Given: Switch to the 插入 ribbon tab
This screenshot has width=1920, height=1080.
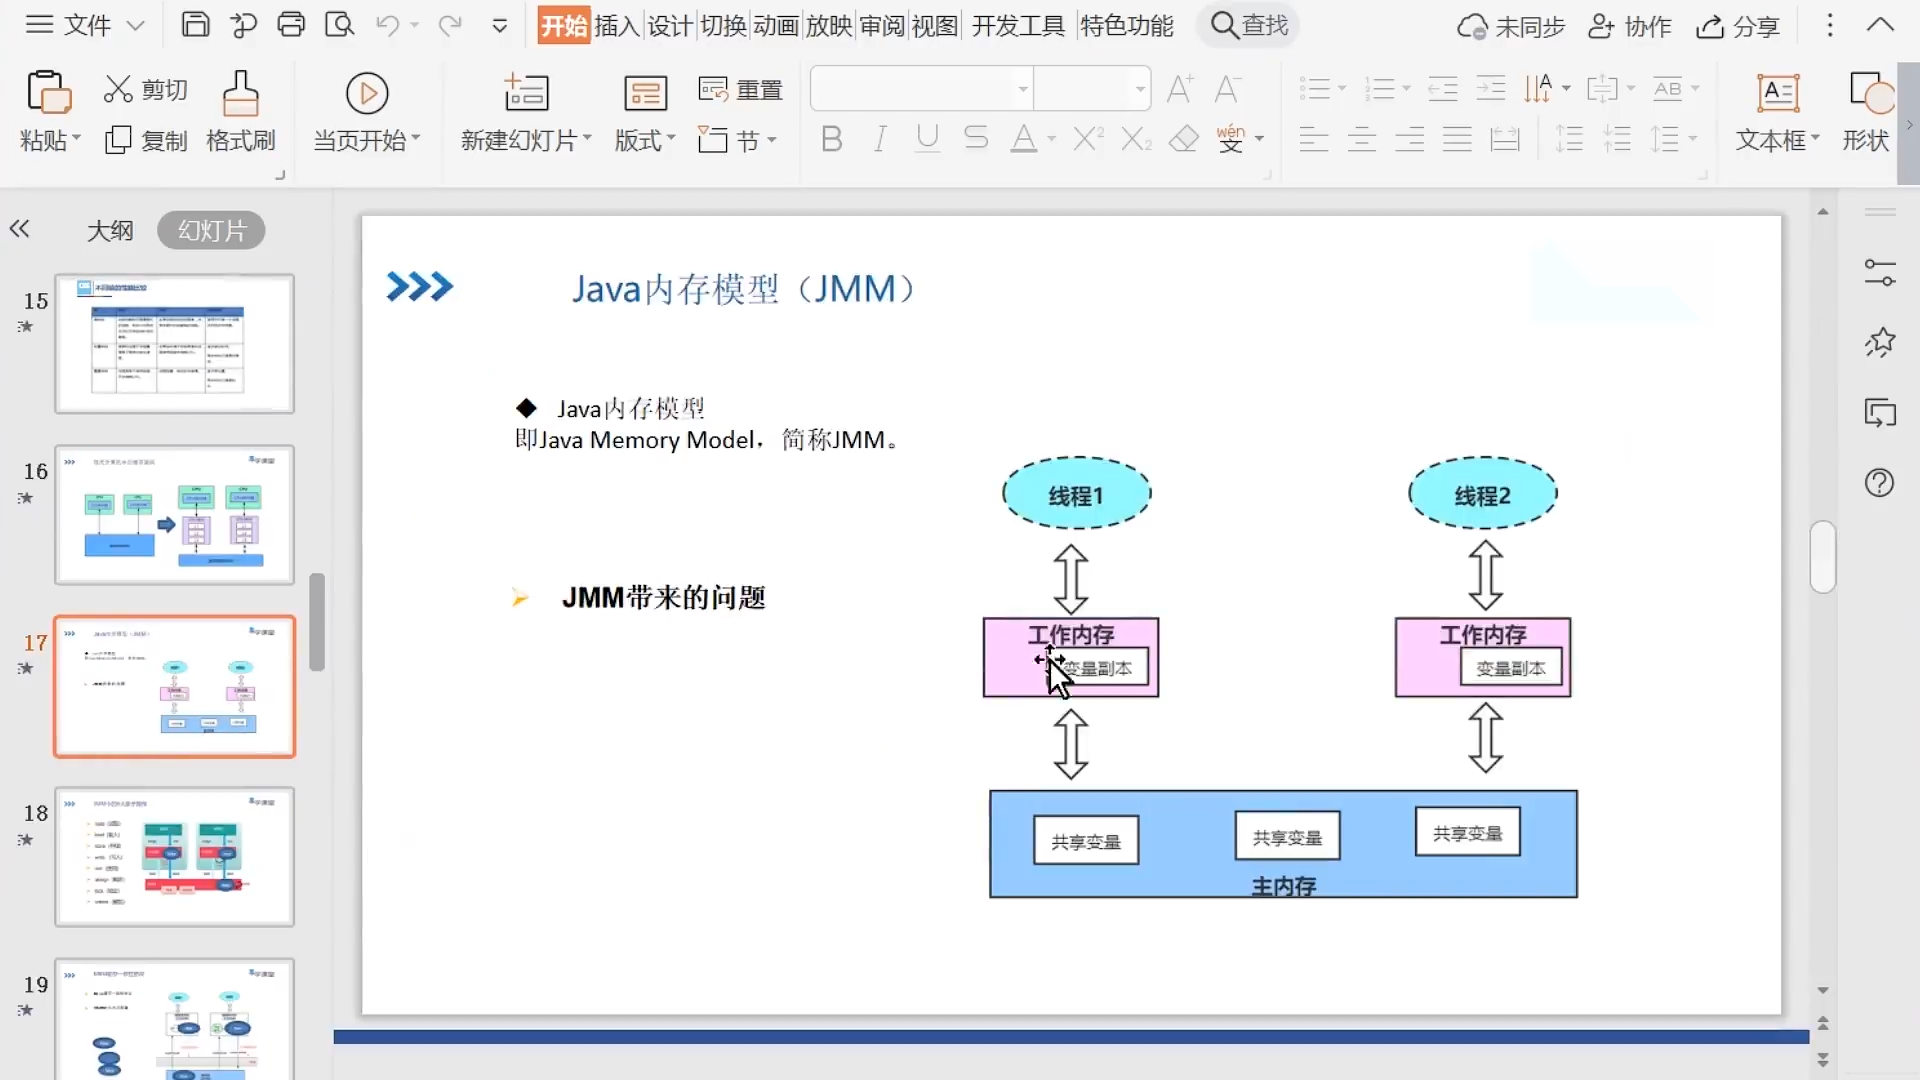Looking at the screenshot, I should (616, 25).
